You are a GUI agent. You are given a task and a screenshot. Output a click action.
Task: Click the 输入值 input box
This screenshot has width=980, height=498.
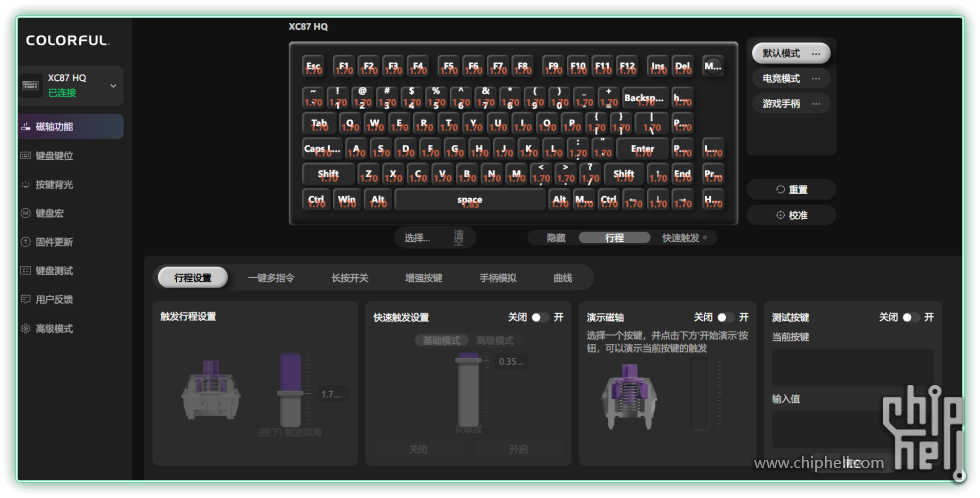pos(852,429)
